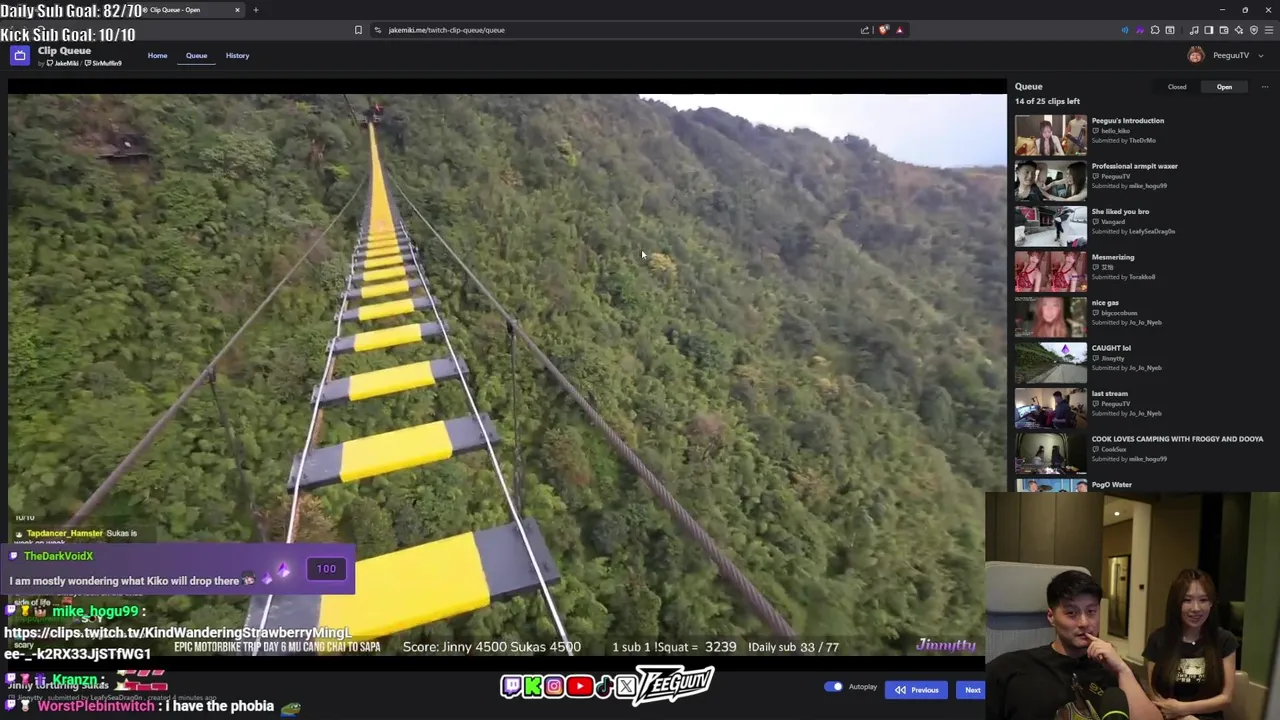
Task: Go to the History nav tab
Action: [237, 56]
